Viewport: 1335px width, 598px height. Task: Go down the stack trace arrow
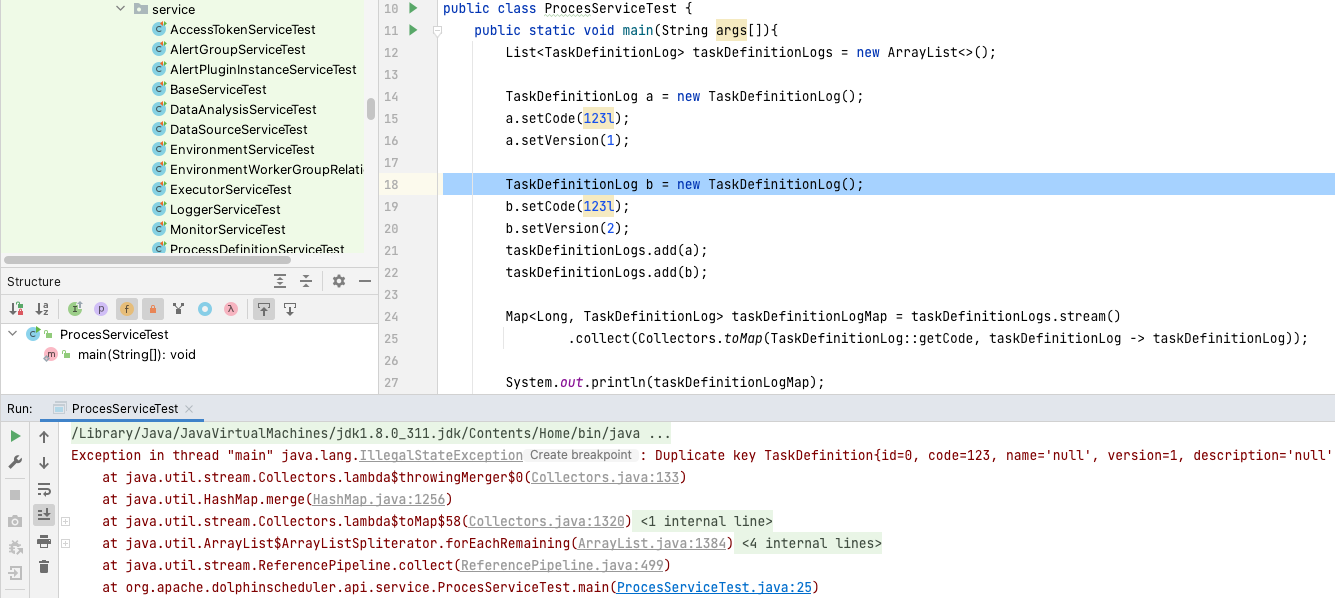click(x=44, y=462)
